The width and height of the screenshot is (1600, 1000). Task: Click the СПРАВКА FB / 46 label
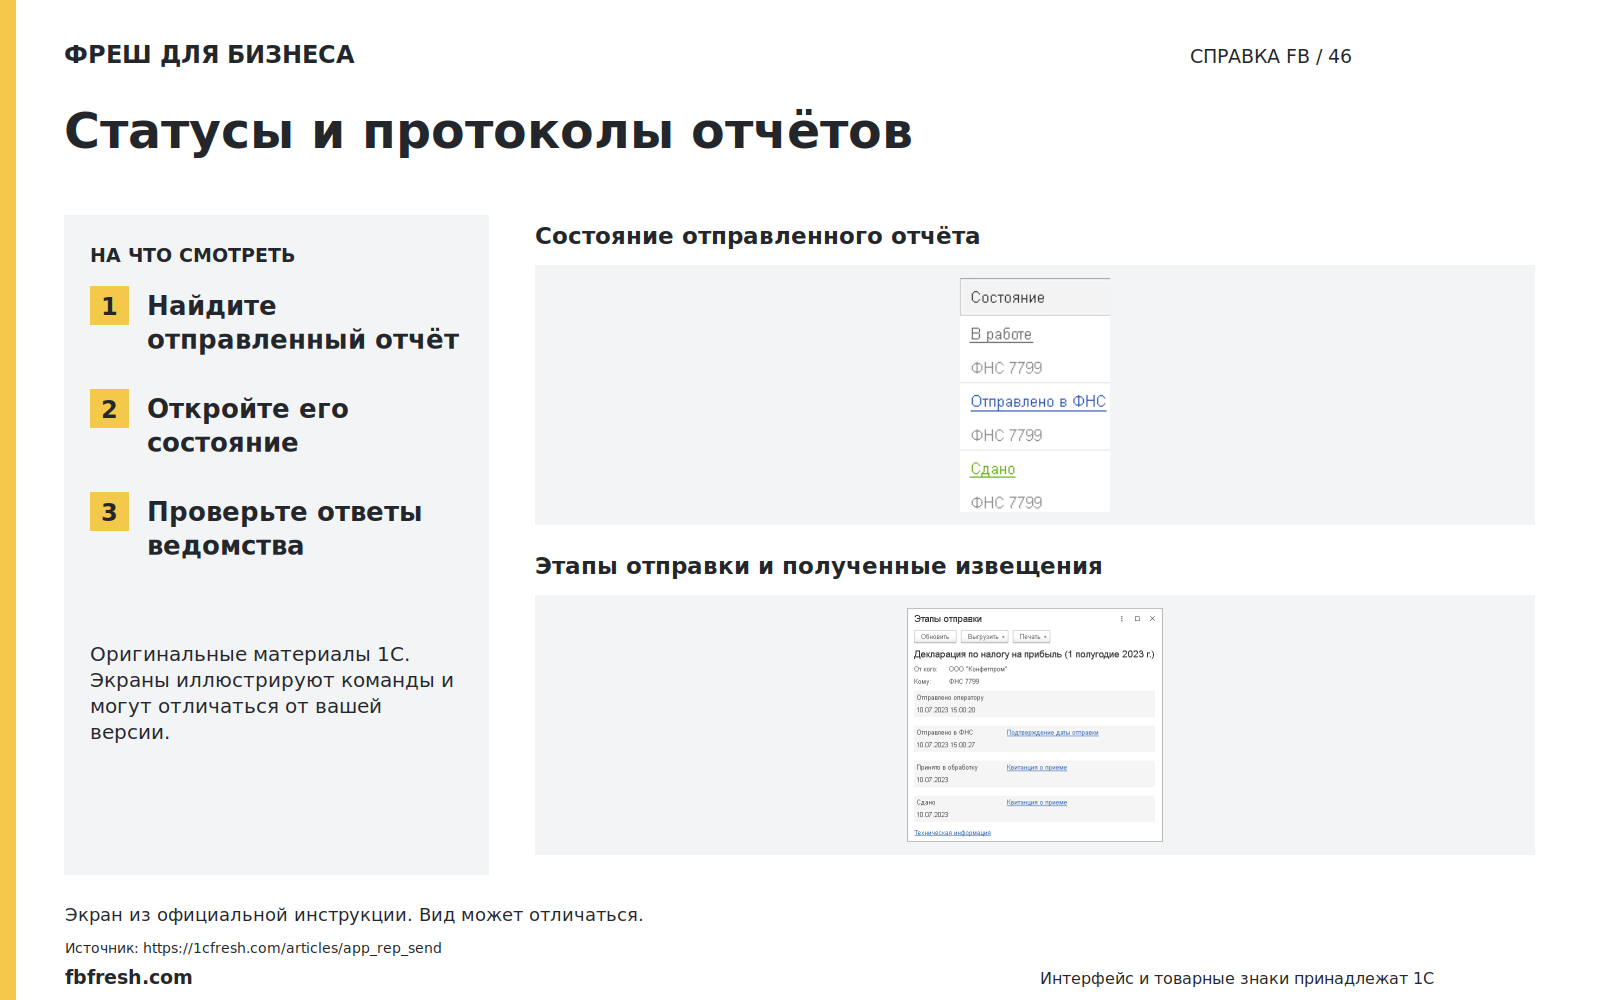tap(1270, 56)
